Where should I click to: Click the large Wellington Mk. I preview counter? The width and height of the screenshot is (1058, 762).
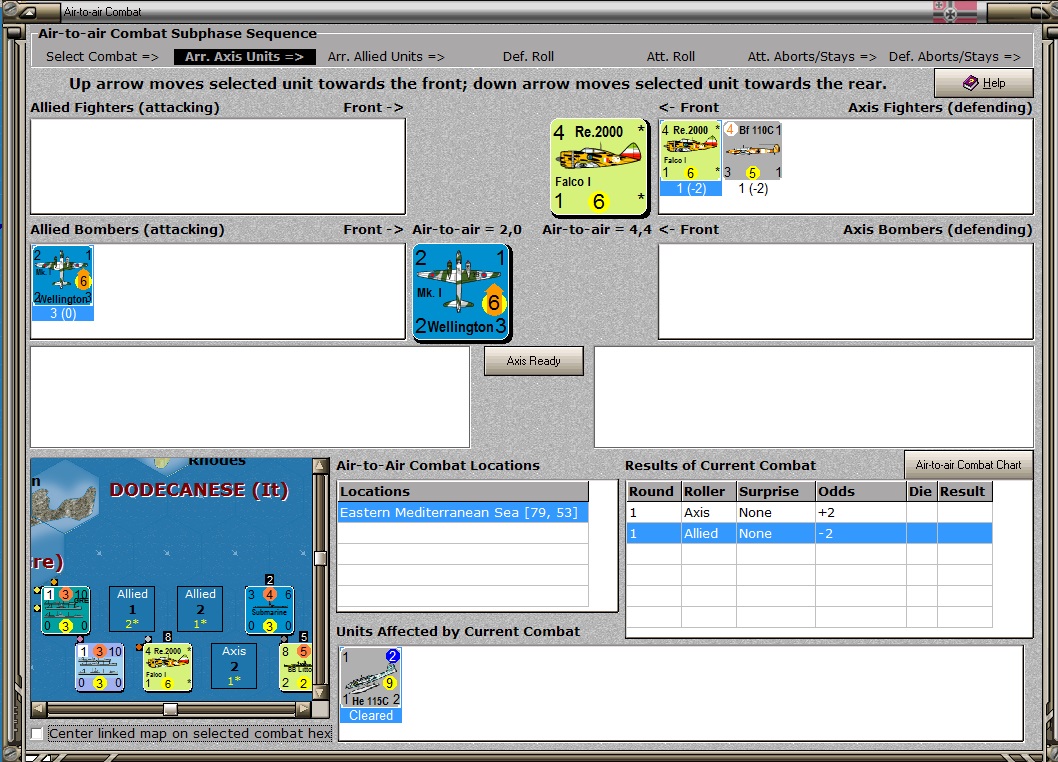pos(462,292)
